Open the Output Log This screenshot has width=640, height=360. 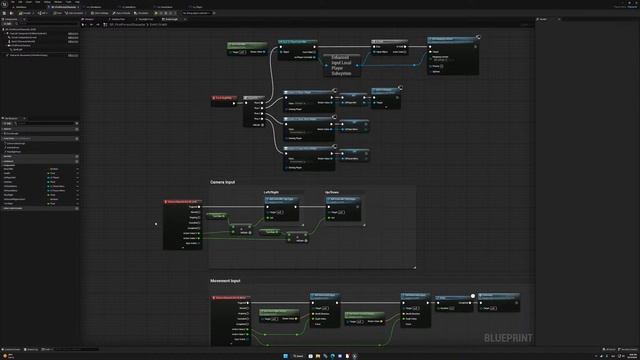[x=31, y=349]
